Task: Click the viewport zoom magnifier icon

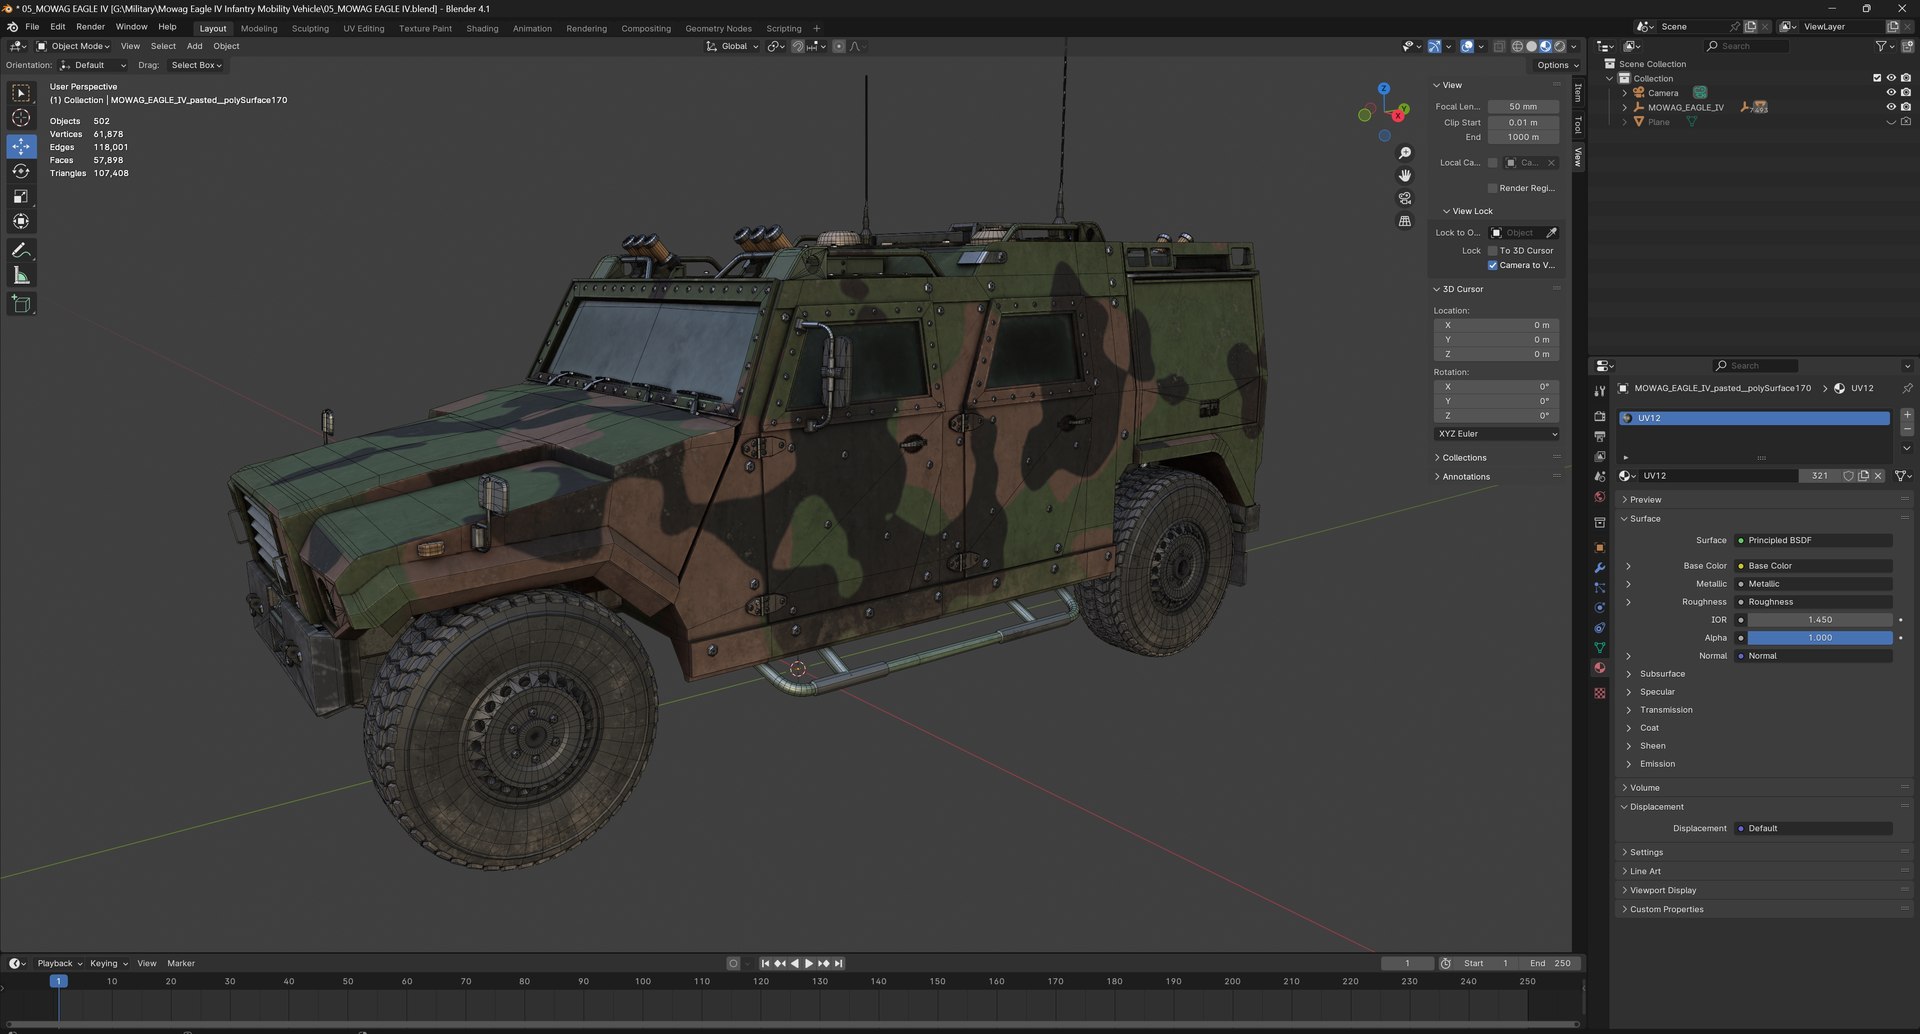Action: [1405, 153]
